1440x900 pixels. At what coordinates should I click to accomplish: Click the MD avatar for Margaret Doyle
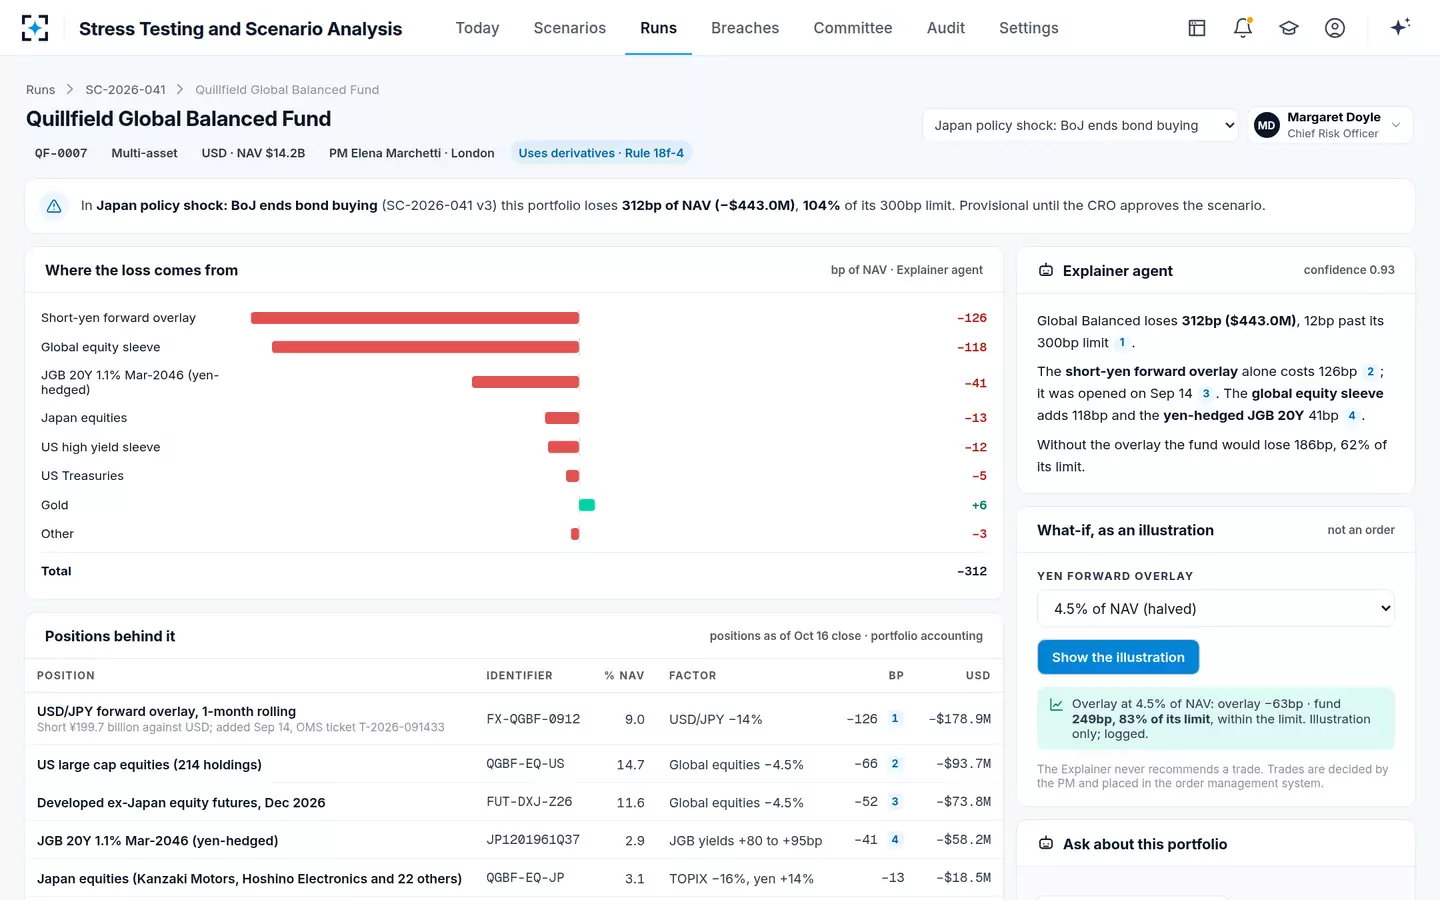1267,125
